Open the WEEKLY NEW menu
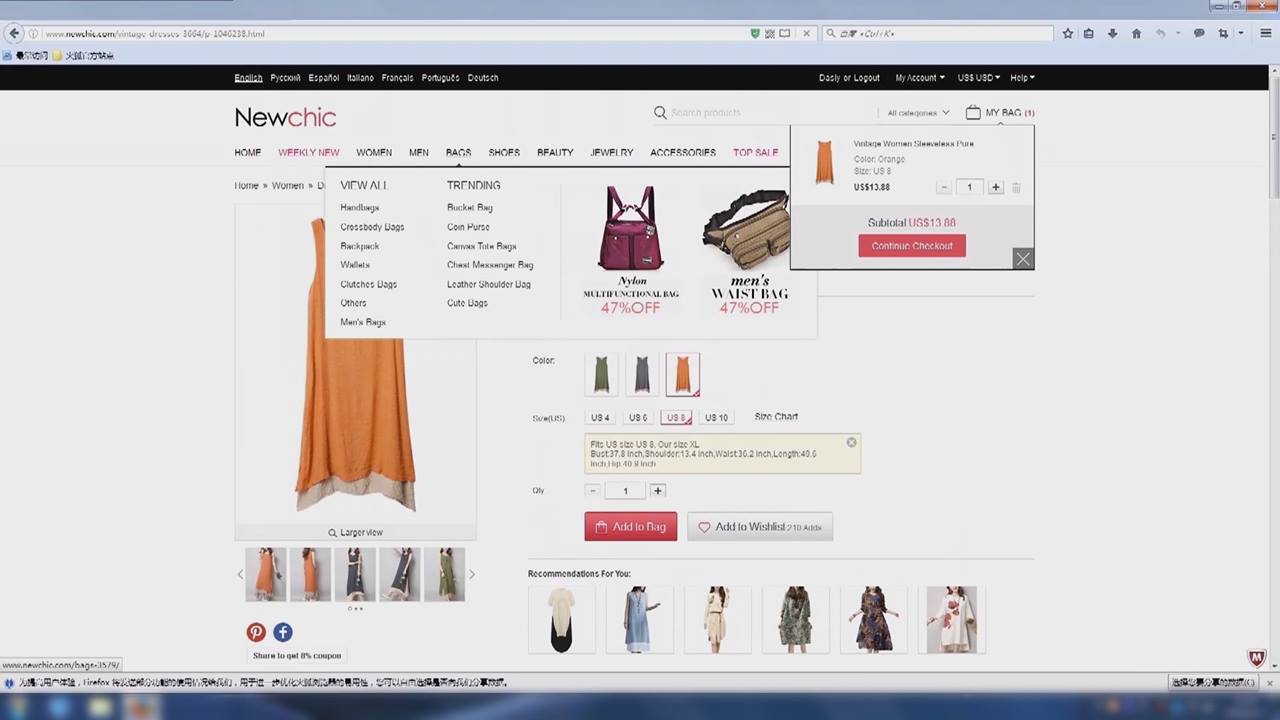 coord(309,153)
